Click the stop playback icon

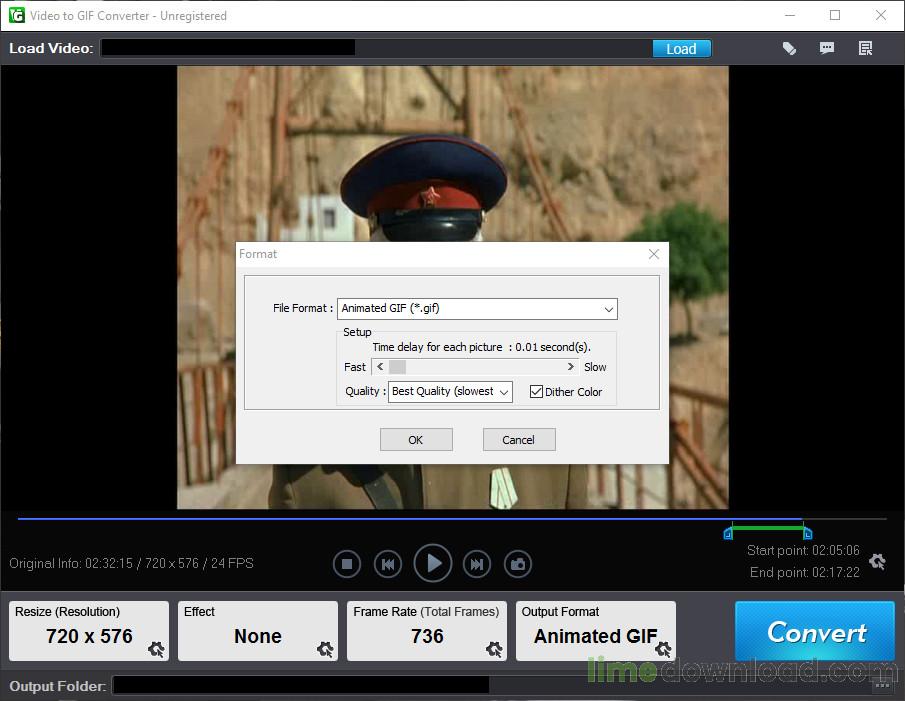click(347, 563)
